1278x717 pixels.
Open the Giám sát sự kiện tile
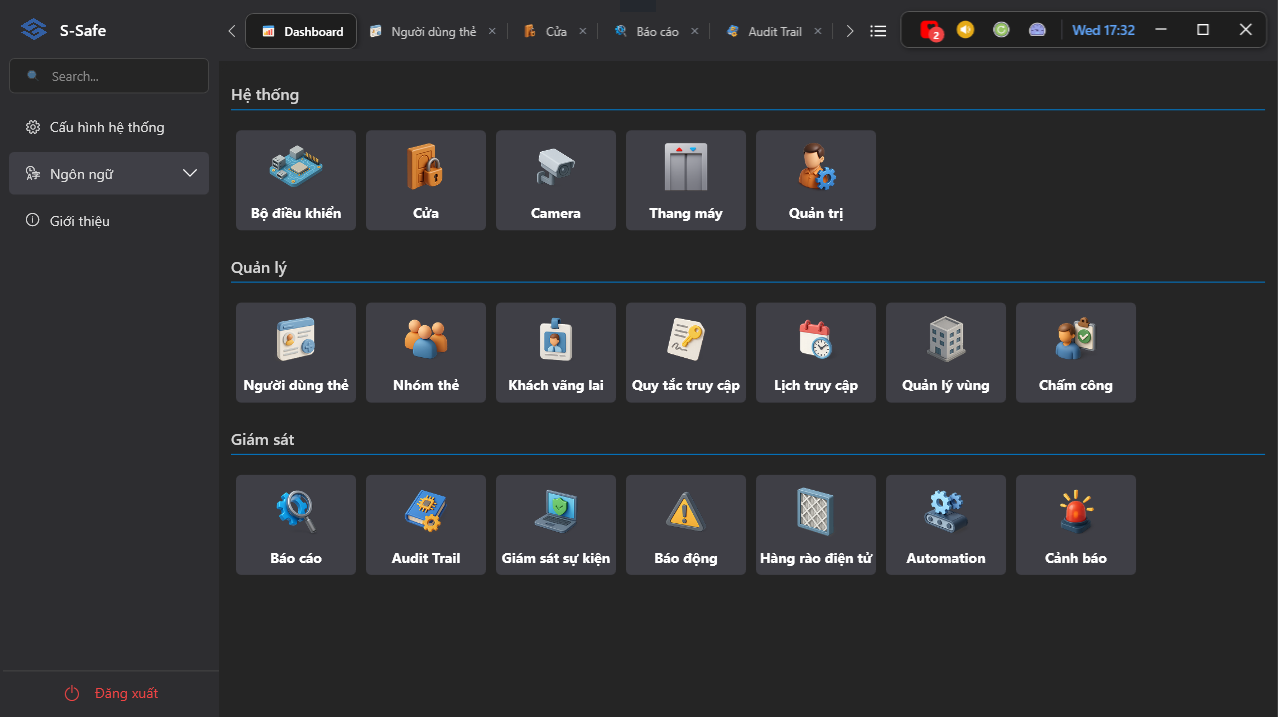point(556,525)
